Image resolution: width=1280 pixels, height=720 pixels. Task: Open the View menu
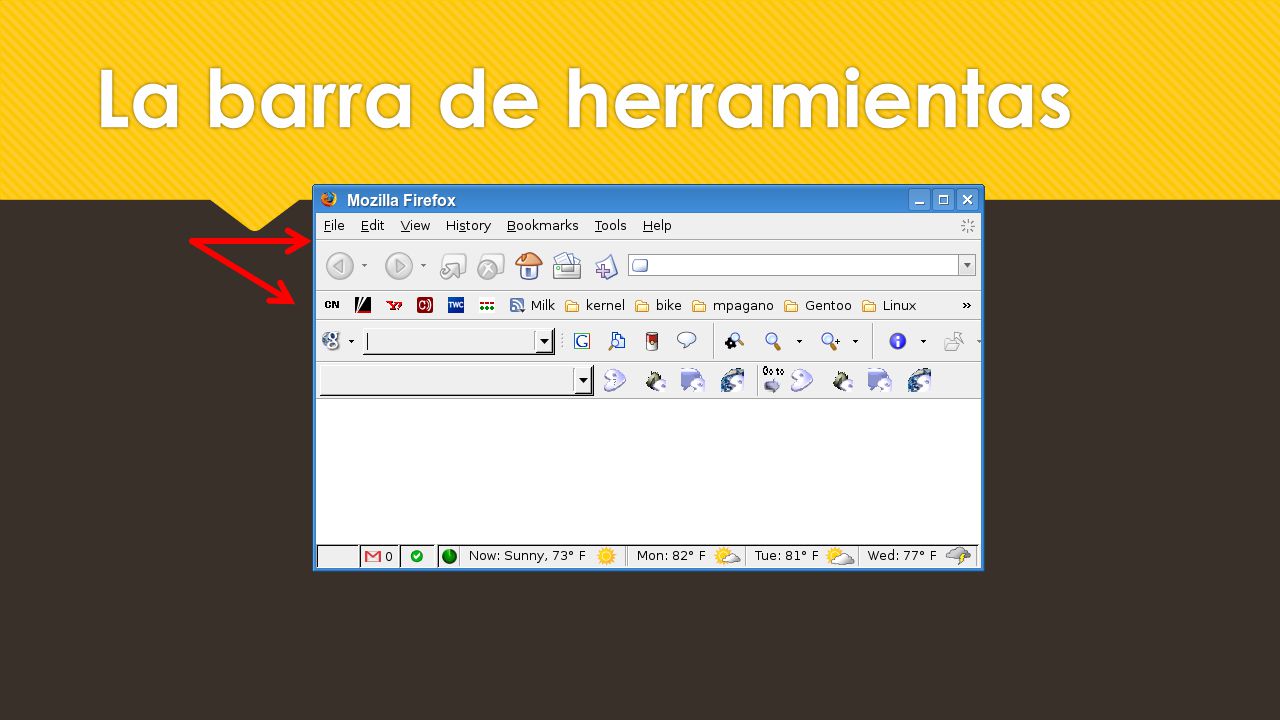point(415,226)
